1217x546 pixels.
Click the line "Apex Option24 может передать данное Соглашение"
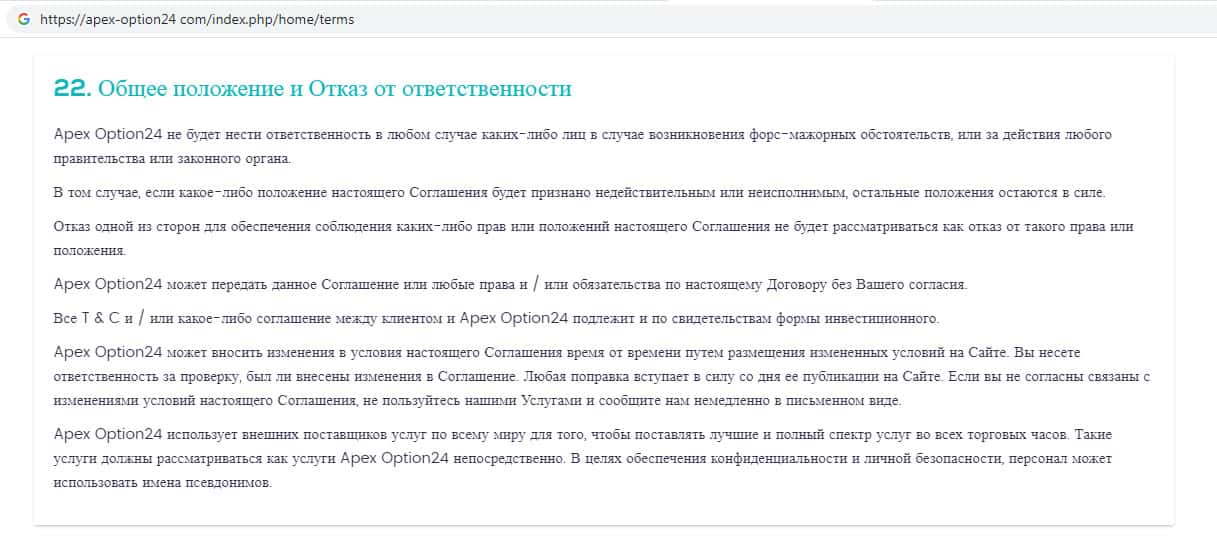point(510,285)
